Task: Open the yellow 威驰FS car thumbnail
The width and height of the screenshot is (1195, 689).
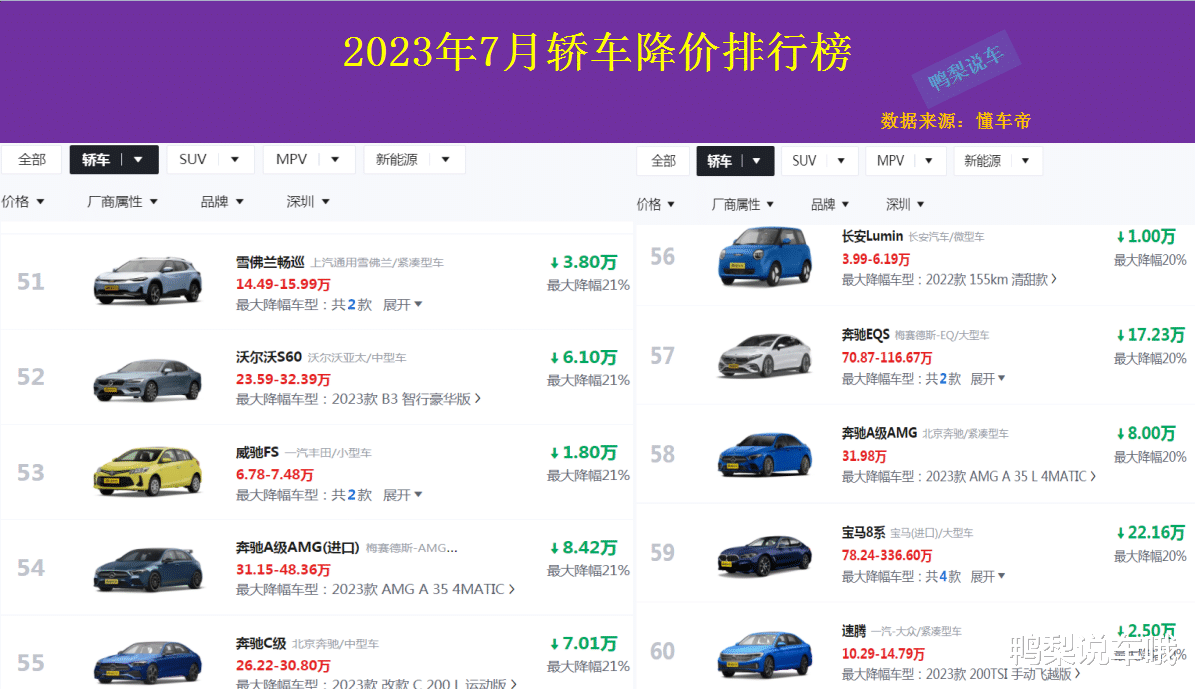Action: (x=148, y=471)
